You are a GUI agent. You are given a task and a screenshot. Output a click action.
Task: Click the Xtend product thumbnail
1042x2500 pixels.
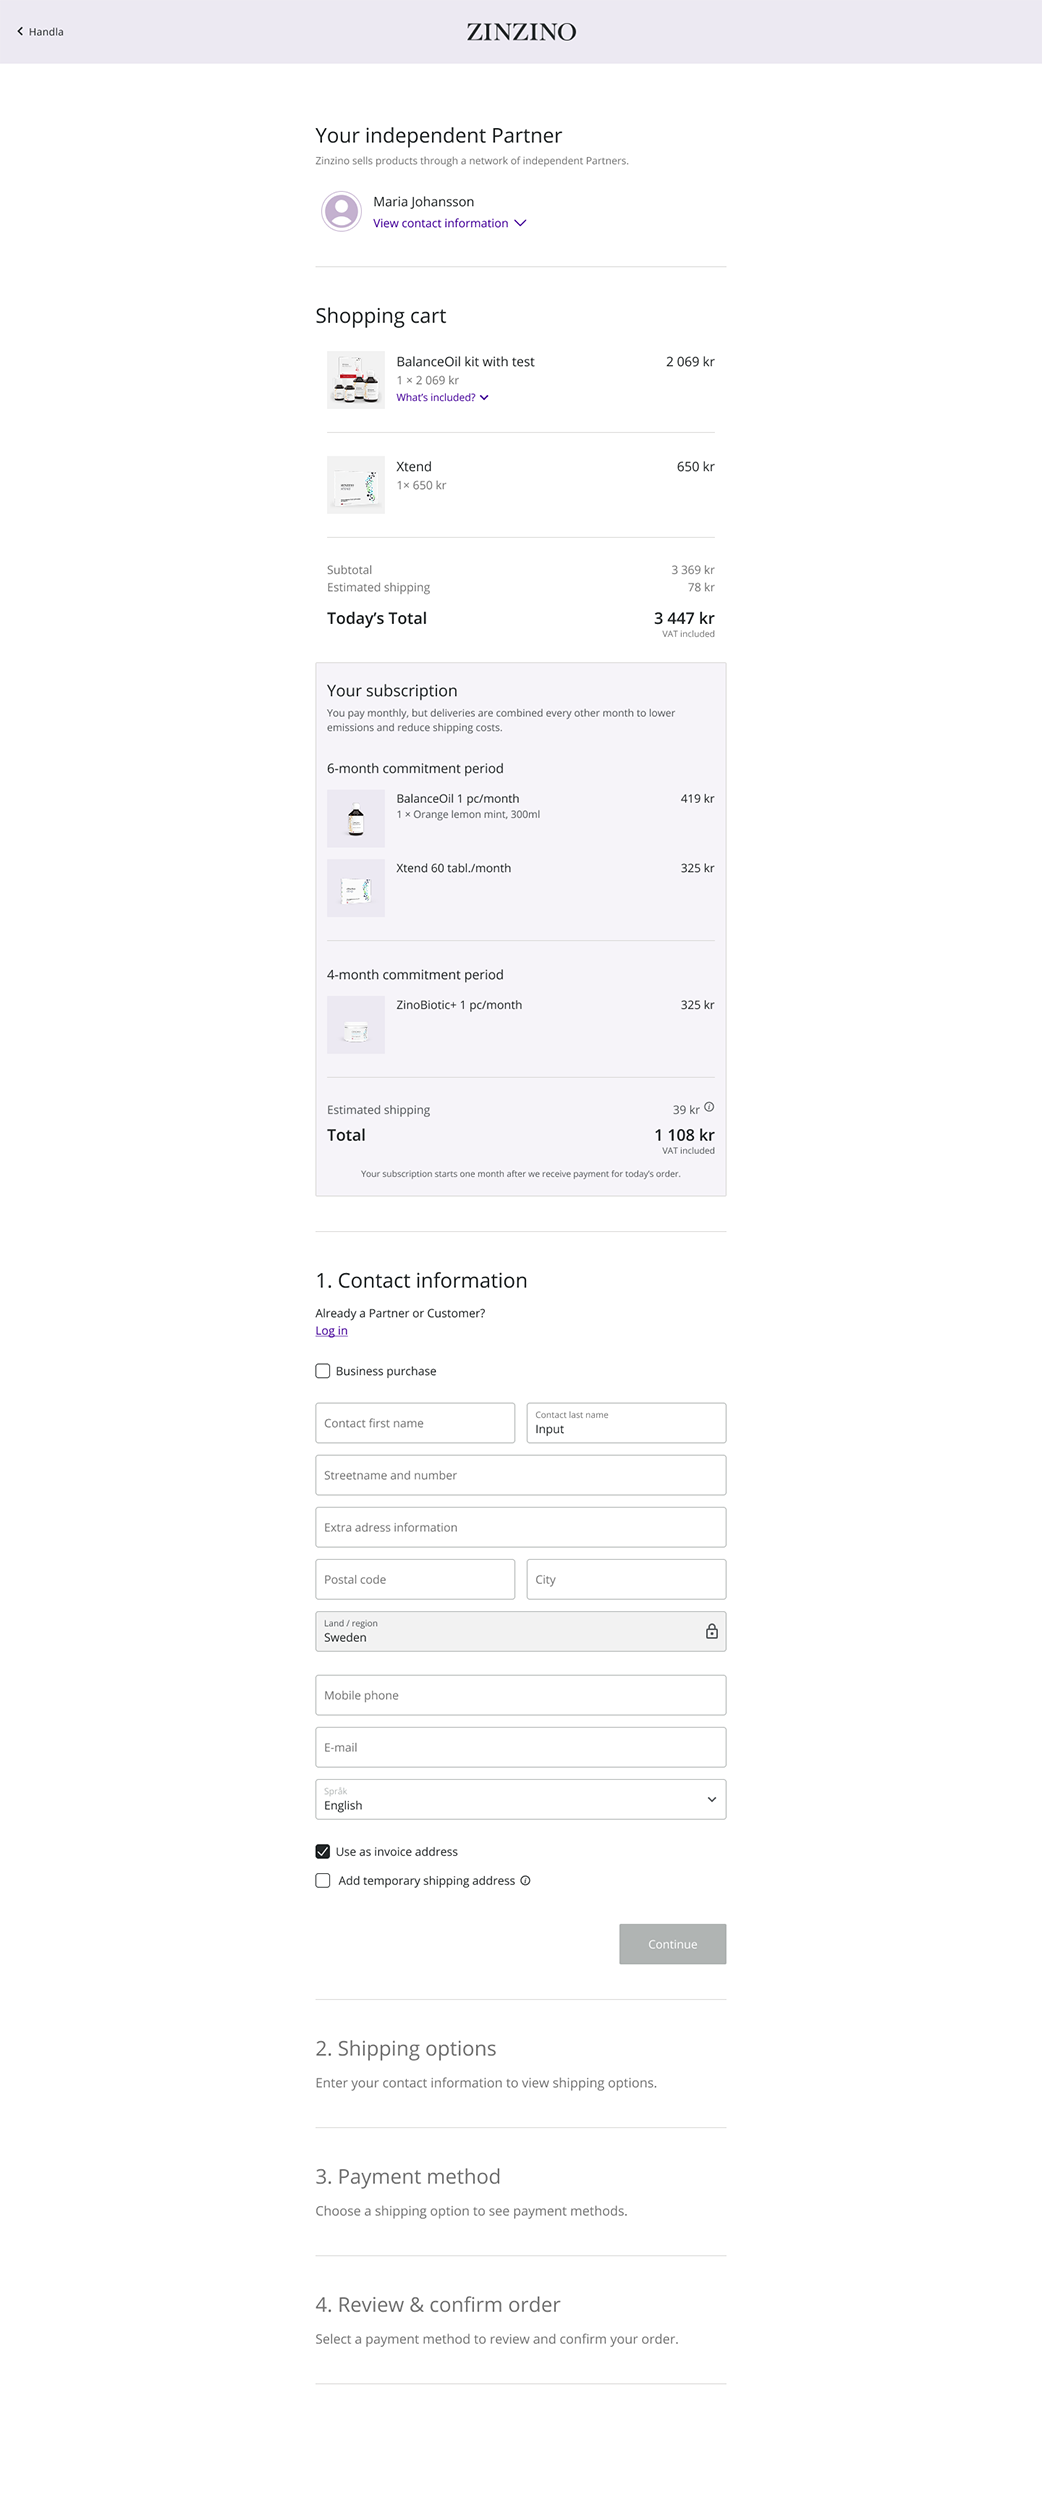pyautogui.click(x=355, y=485)
